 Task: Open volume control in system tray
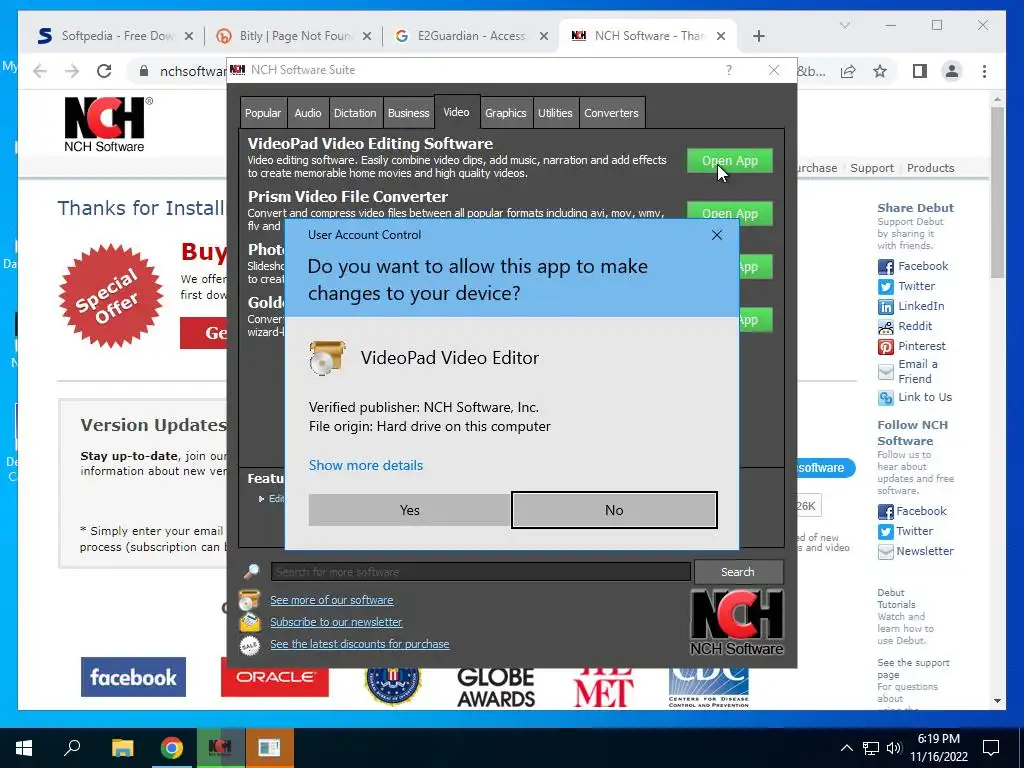pyautogui.click(x=895, y=748)
